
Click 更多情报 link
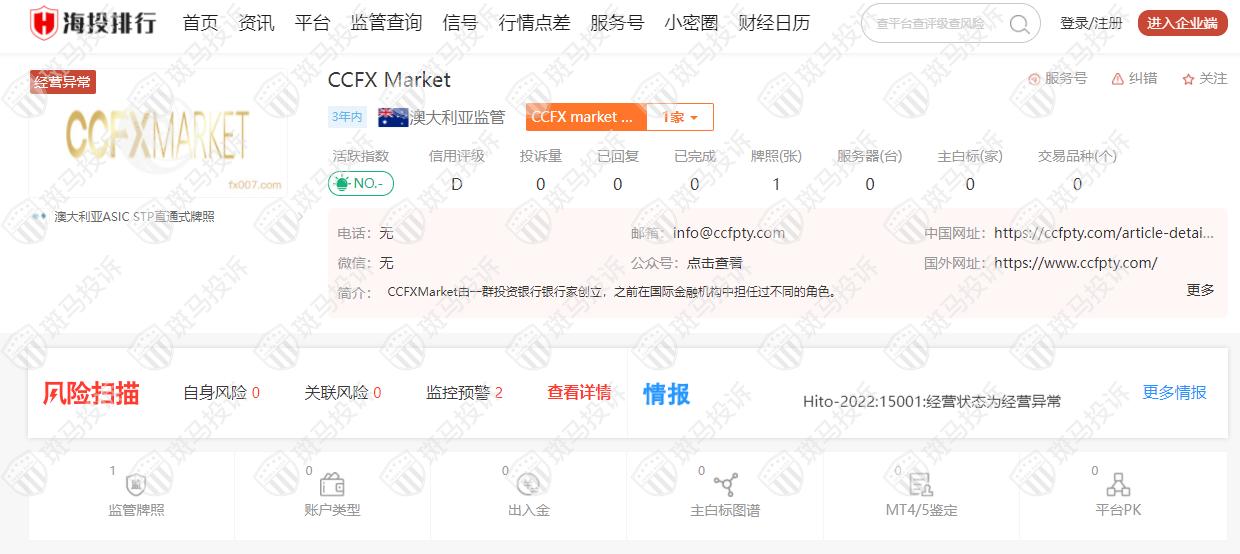click(x=1175, y=393)
